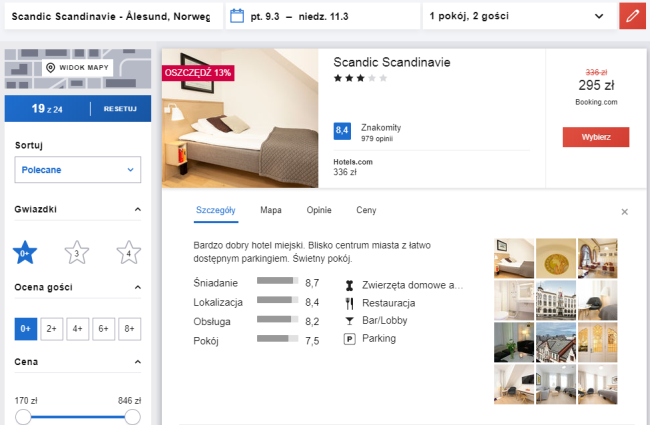Click the minimum price slider handle
The height and width of the screenshot is (425, 650).
coord(22,417)
